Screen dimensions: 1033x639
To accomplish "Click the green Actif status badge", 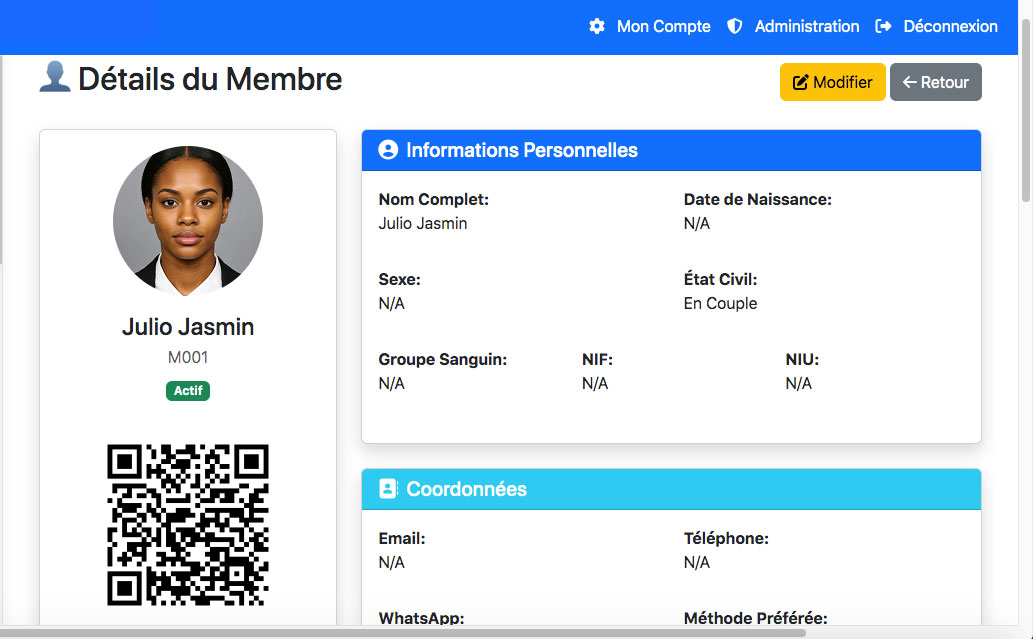I will coord(188,391).
